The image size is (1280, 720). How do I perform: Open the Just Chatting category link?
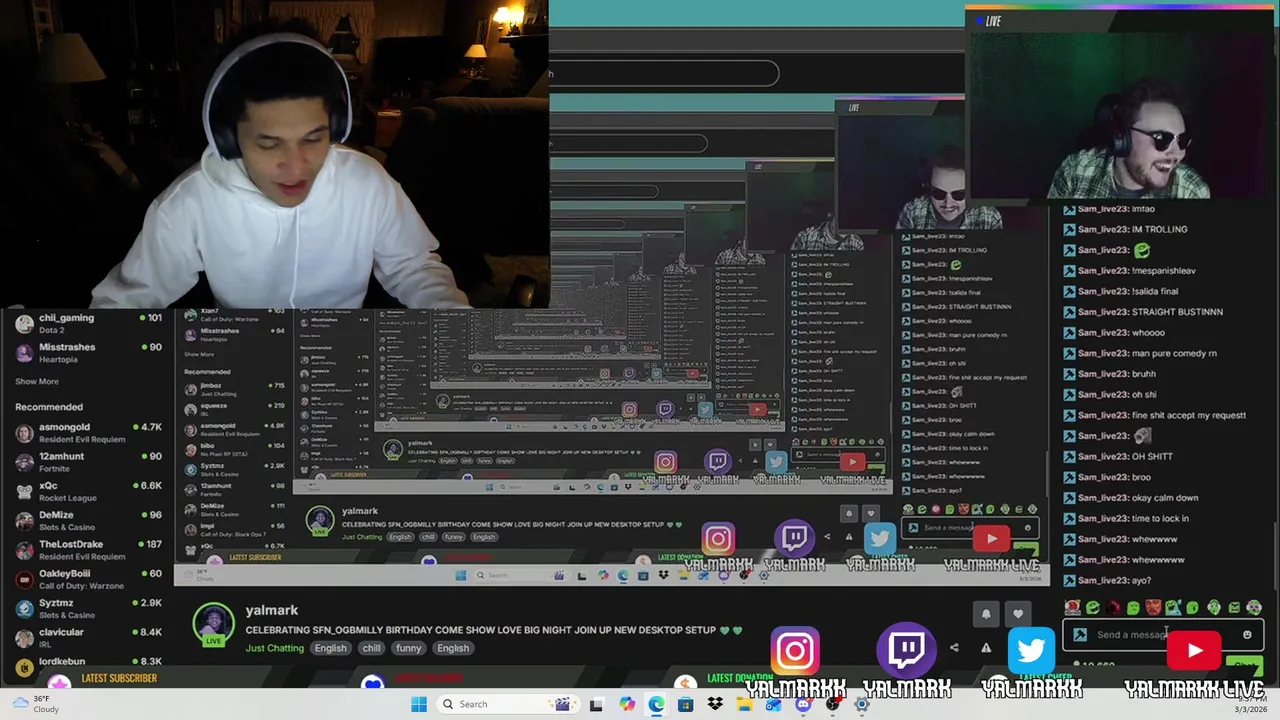point(274,648)
